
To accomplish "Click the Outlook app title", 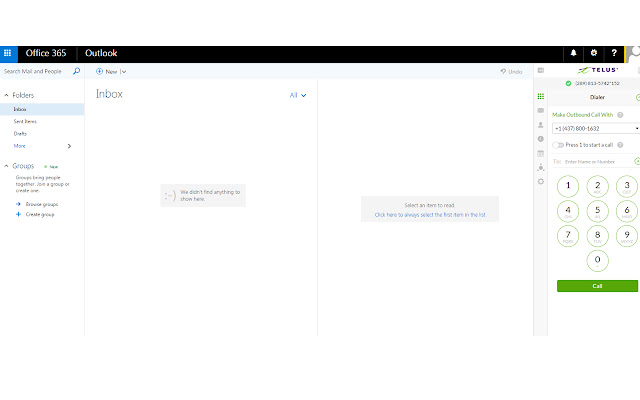I will coord(101,53).
